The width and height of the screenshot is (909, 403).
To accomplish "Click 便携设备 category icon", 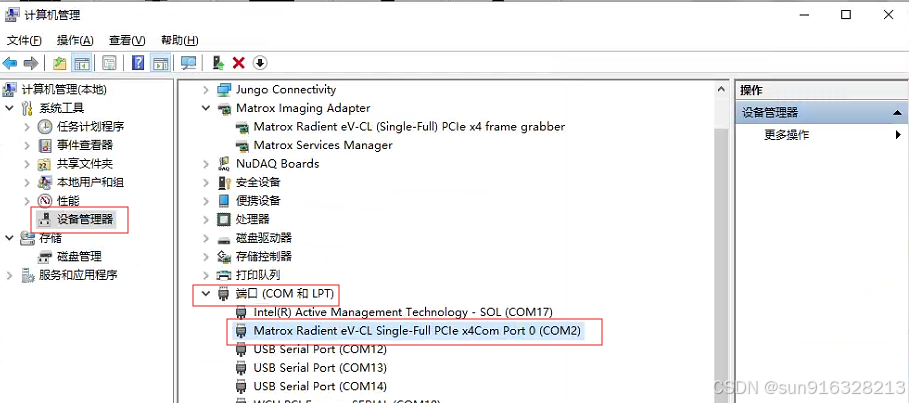I will coord(224,201).
